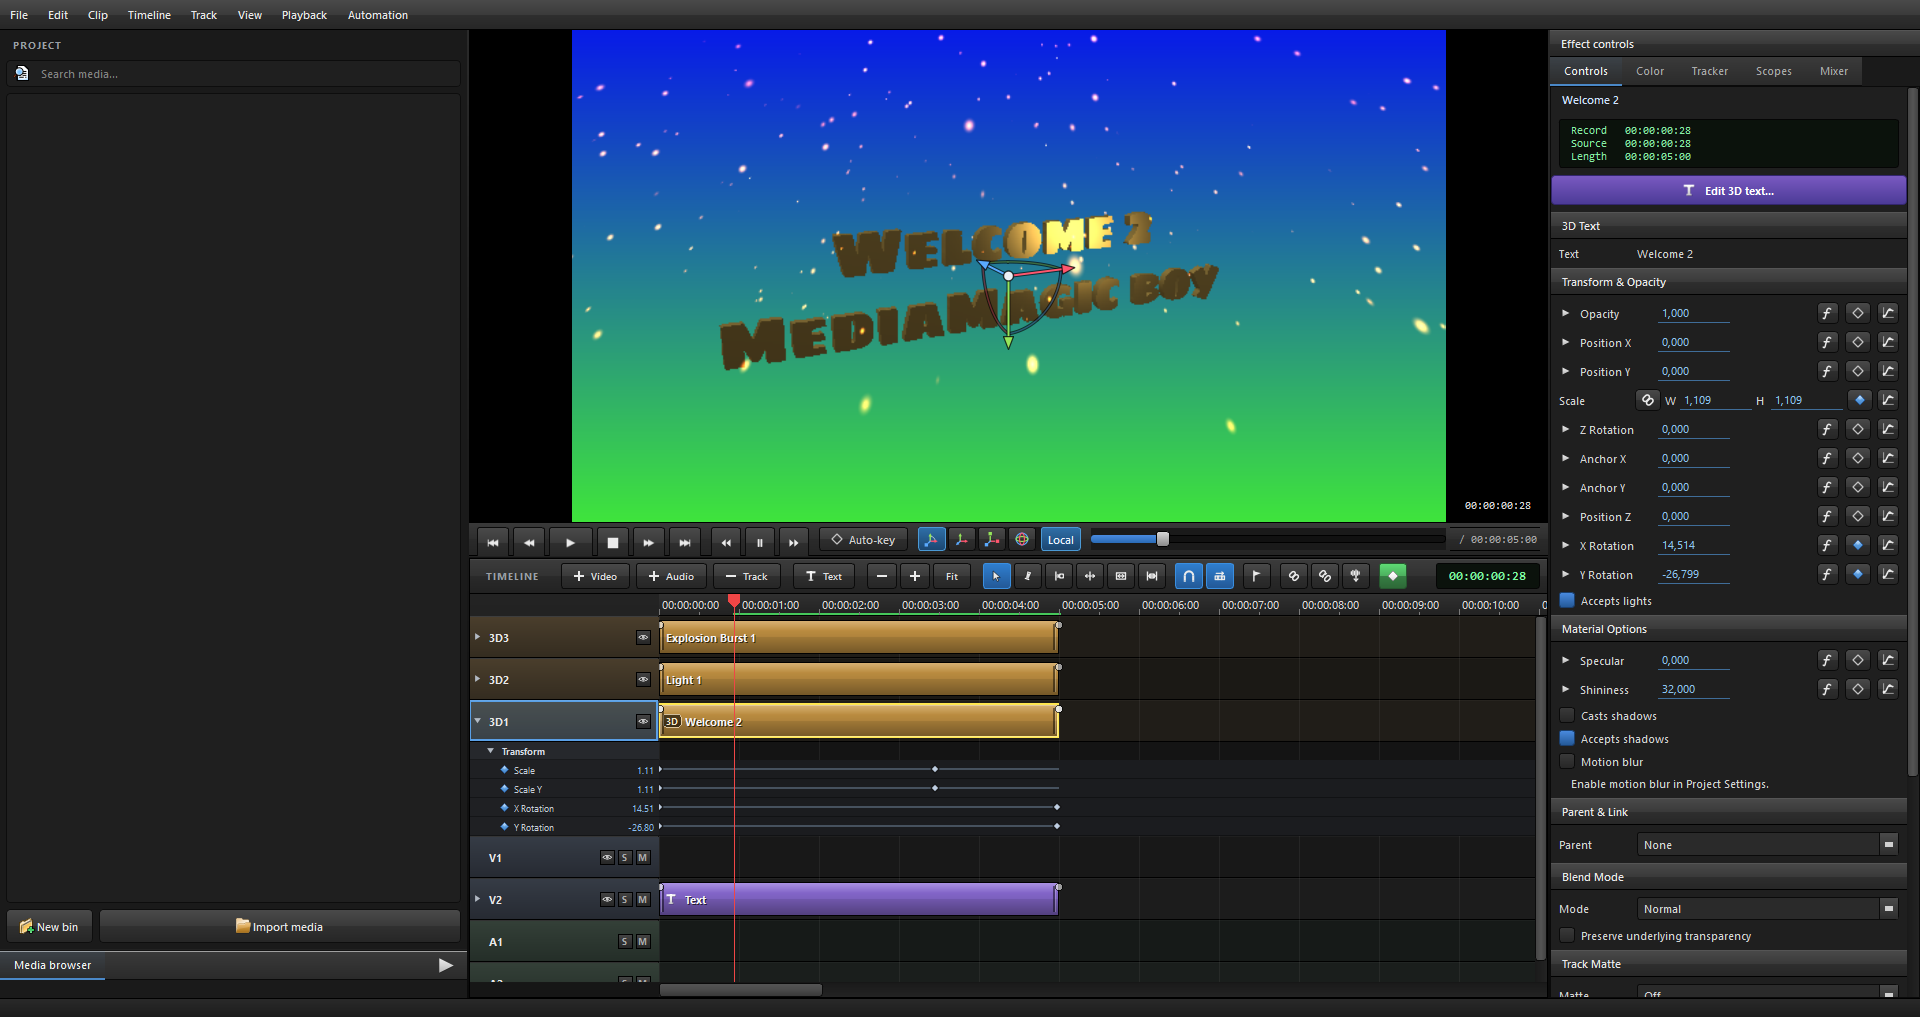Viewport: 1920px width, 1017px height.
Task: Expand the 3D3 track
Action: click(x=478, y=637)
